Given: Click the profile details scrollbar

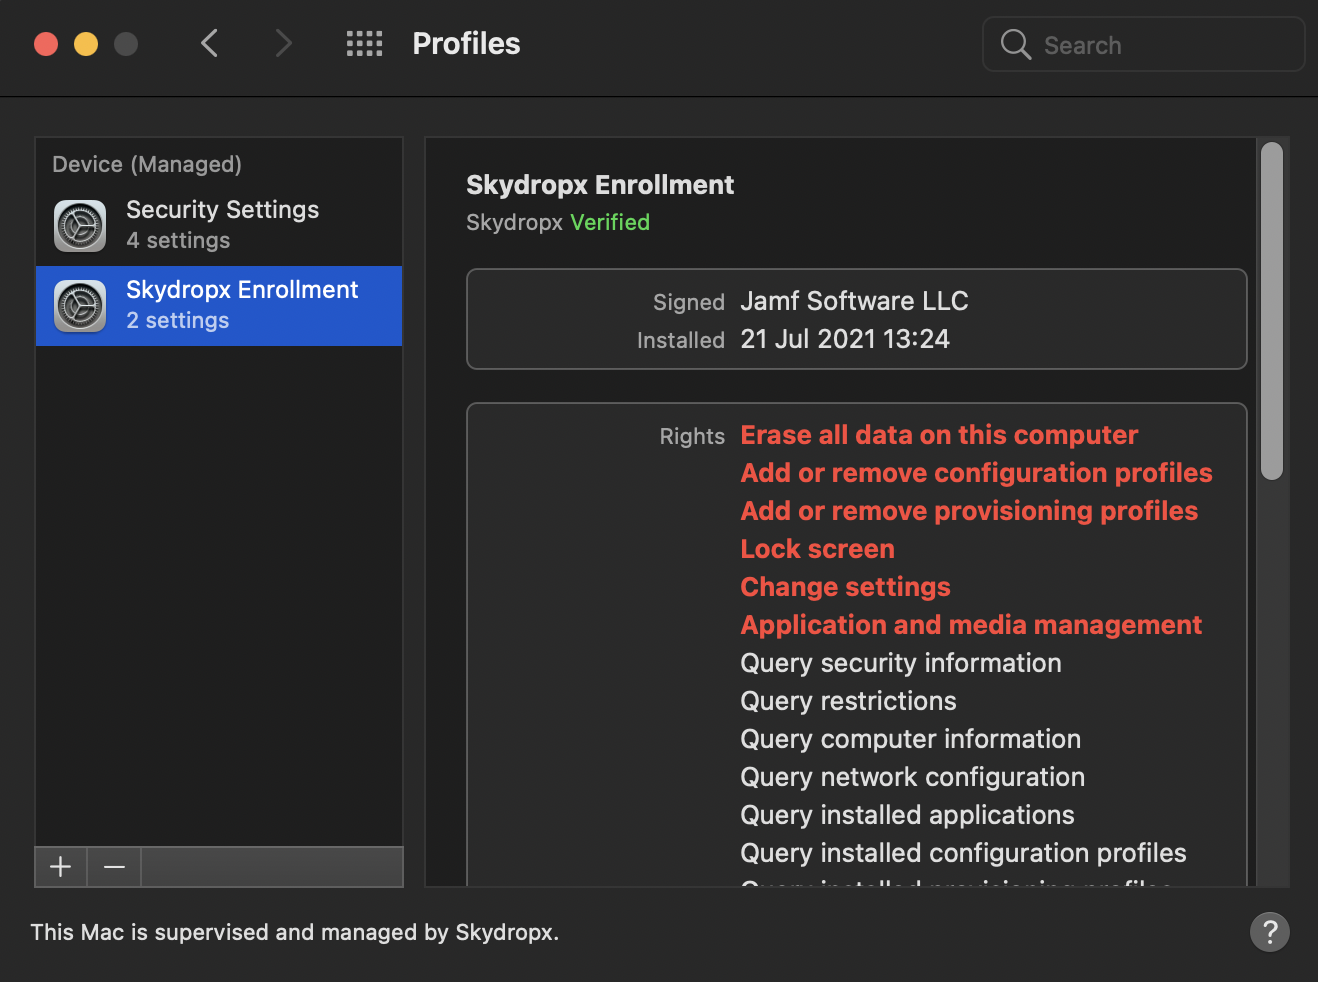Looking at the screenshot, I should [1272, 311].
